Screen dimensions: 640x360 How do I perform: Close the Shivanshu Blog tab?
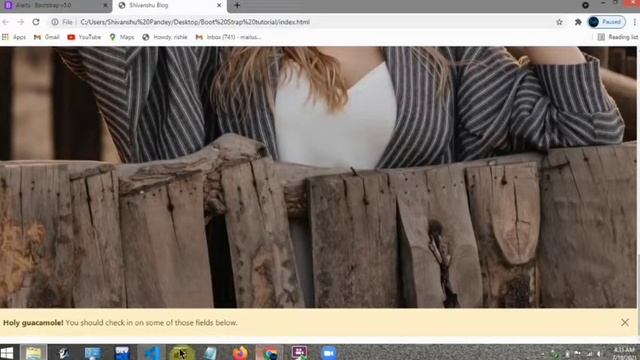pos(219,6)
